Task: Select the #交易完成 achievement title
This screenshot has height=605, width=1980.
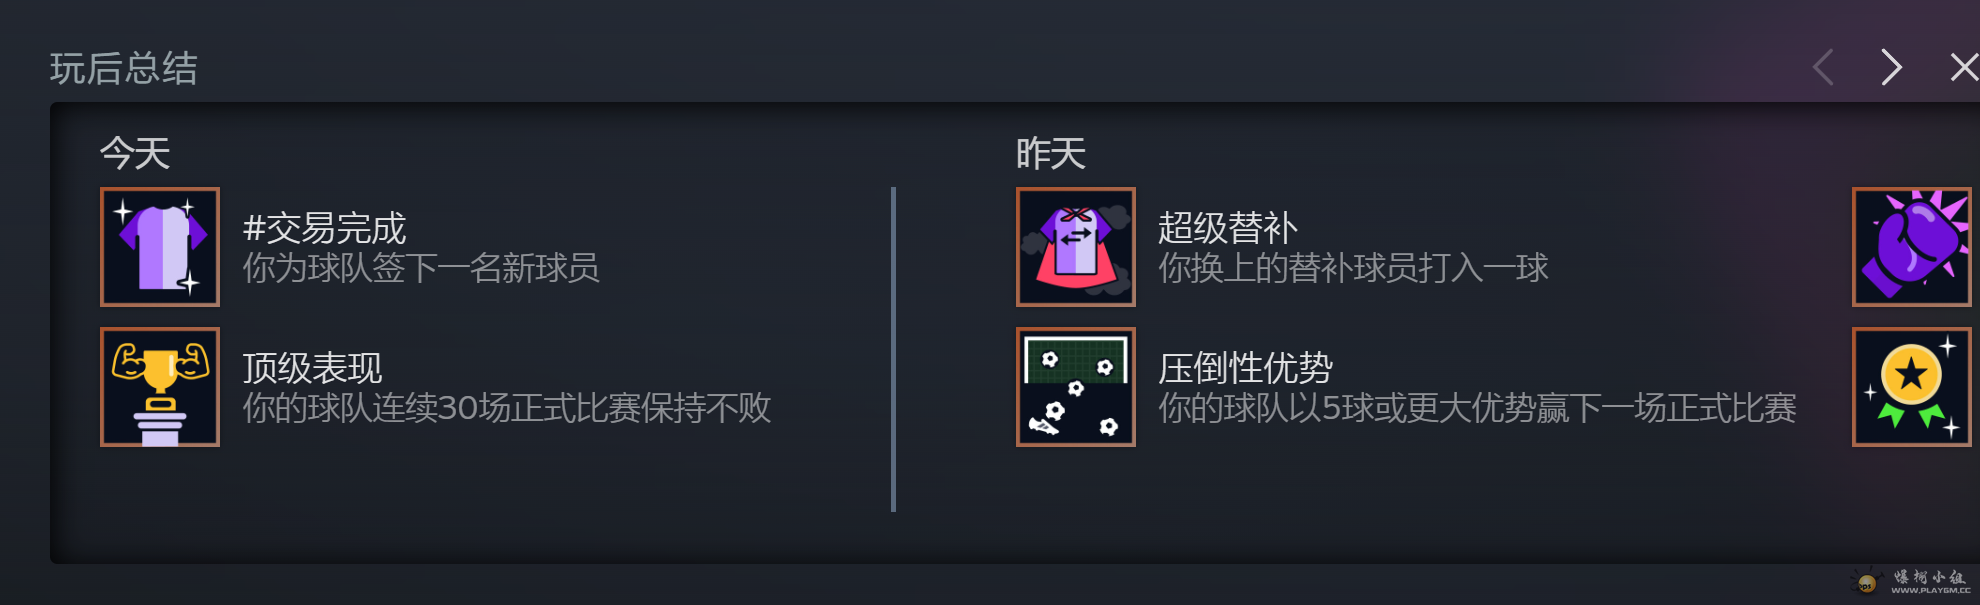Action: click(x=325, y=228)
